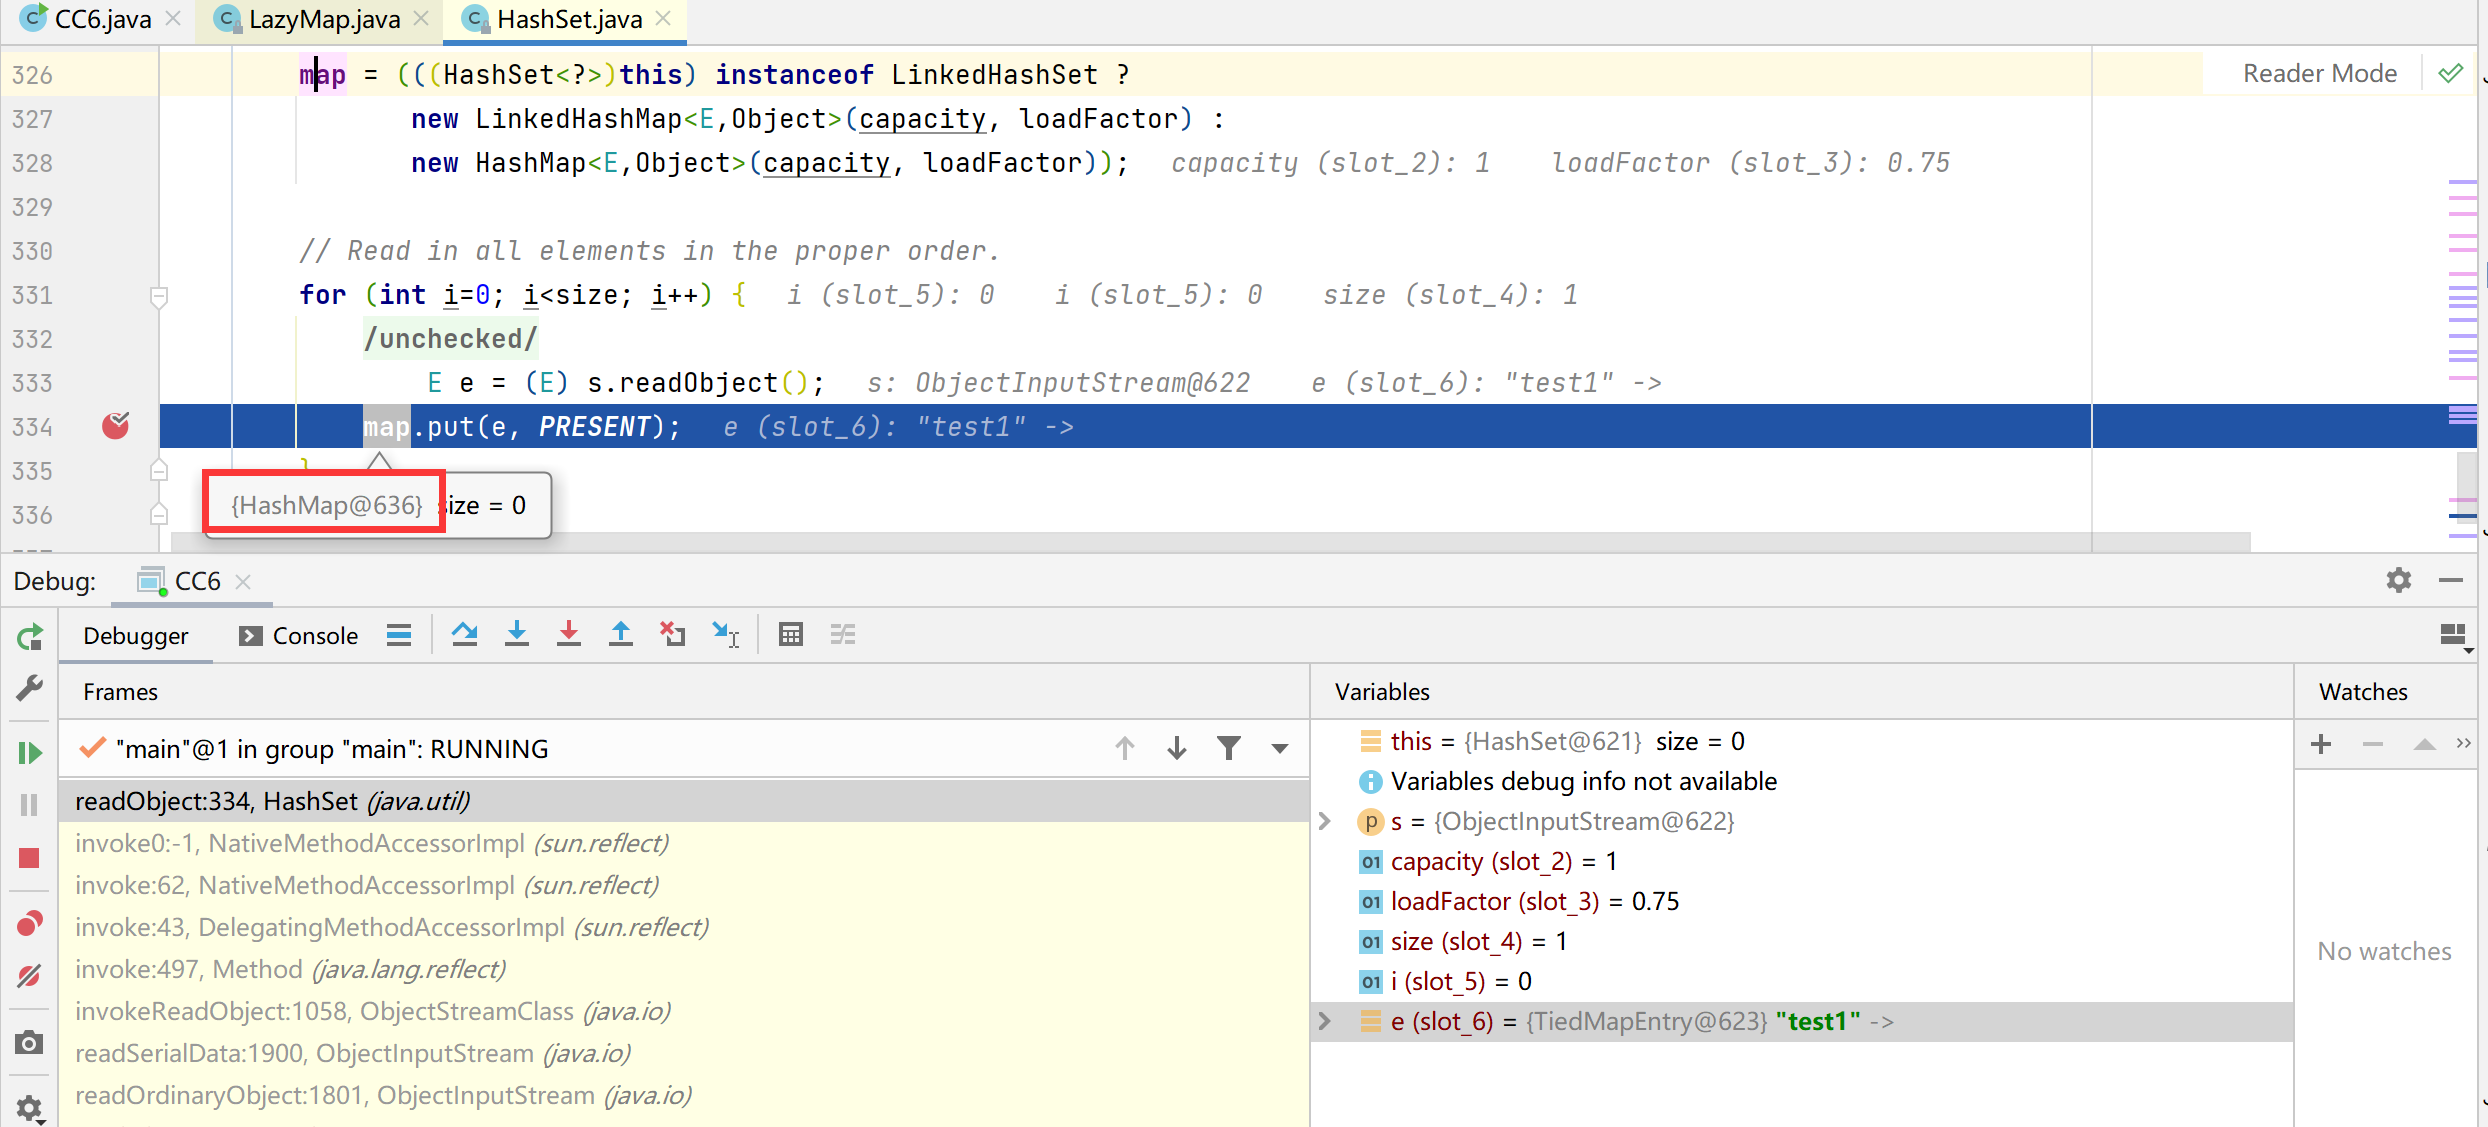Select the next frame down arrow
The width and height of the screenshot is (2488, 1127).
point(1177,748)
